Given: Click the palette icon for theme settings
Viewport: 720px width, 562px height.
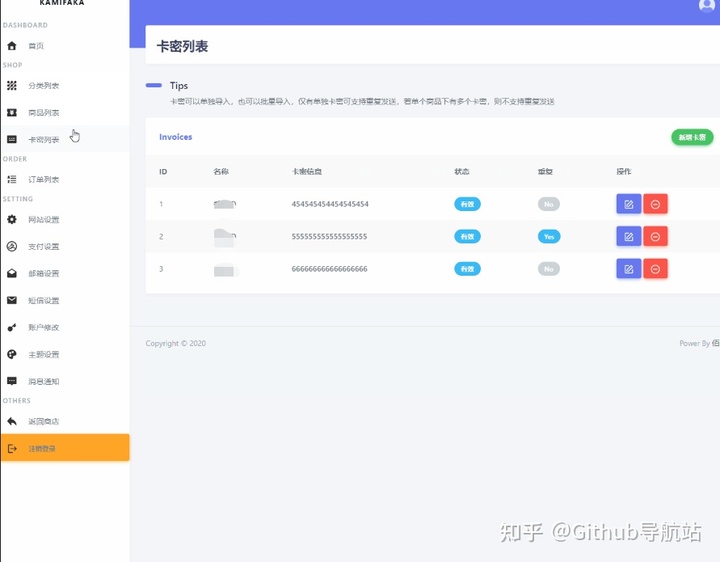Looking at the screenshot, I should click(12, 354).
